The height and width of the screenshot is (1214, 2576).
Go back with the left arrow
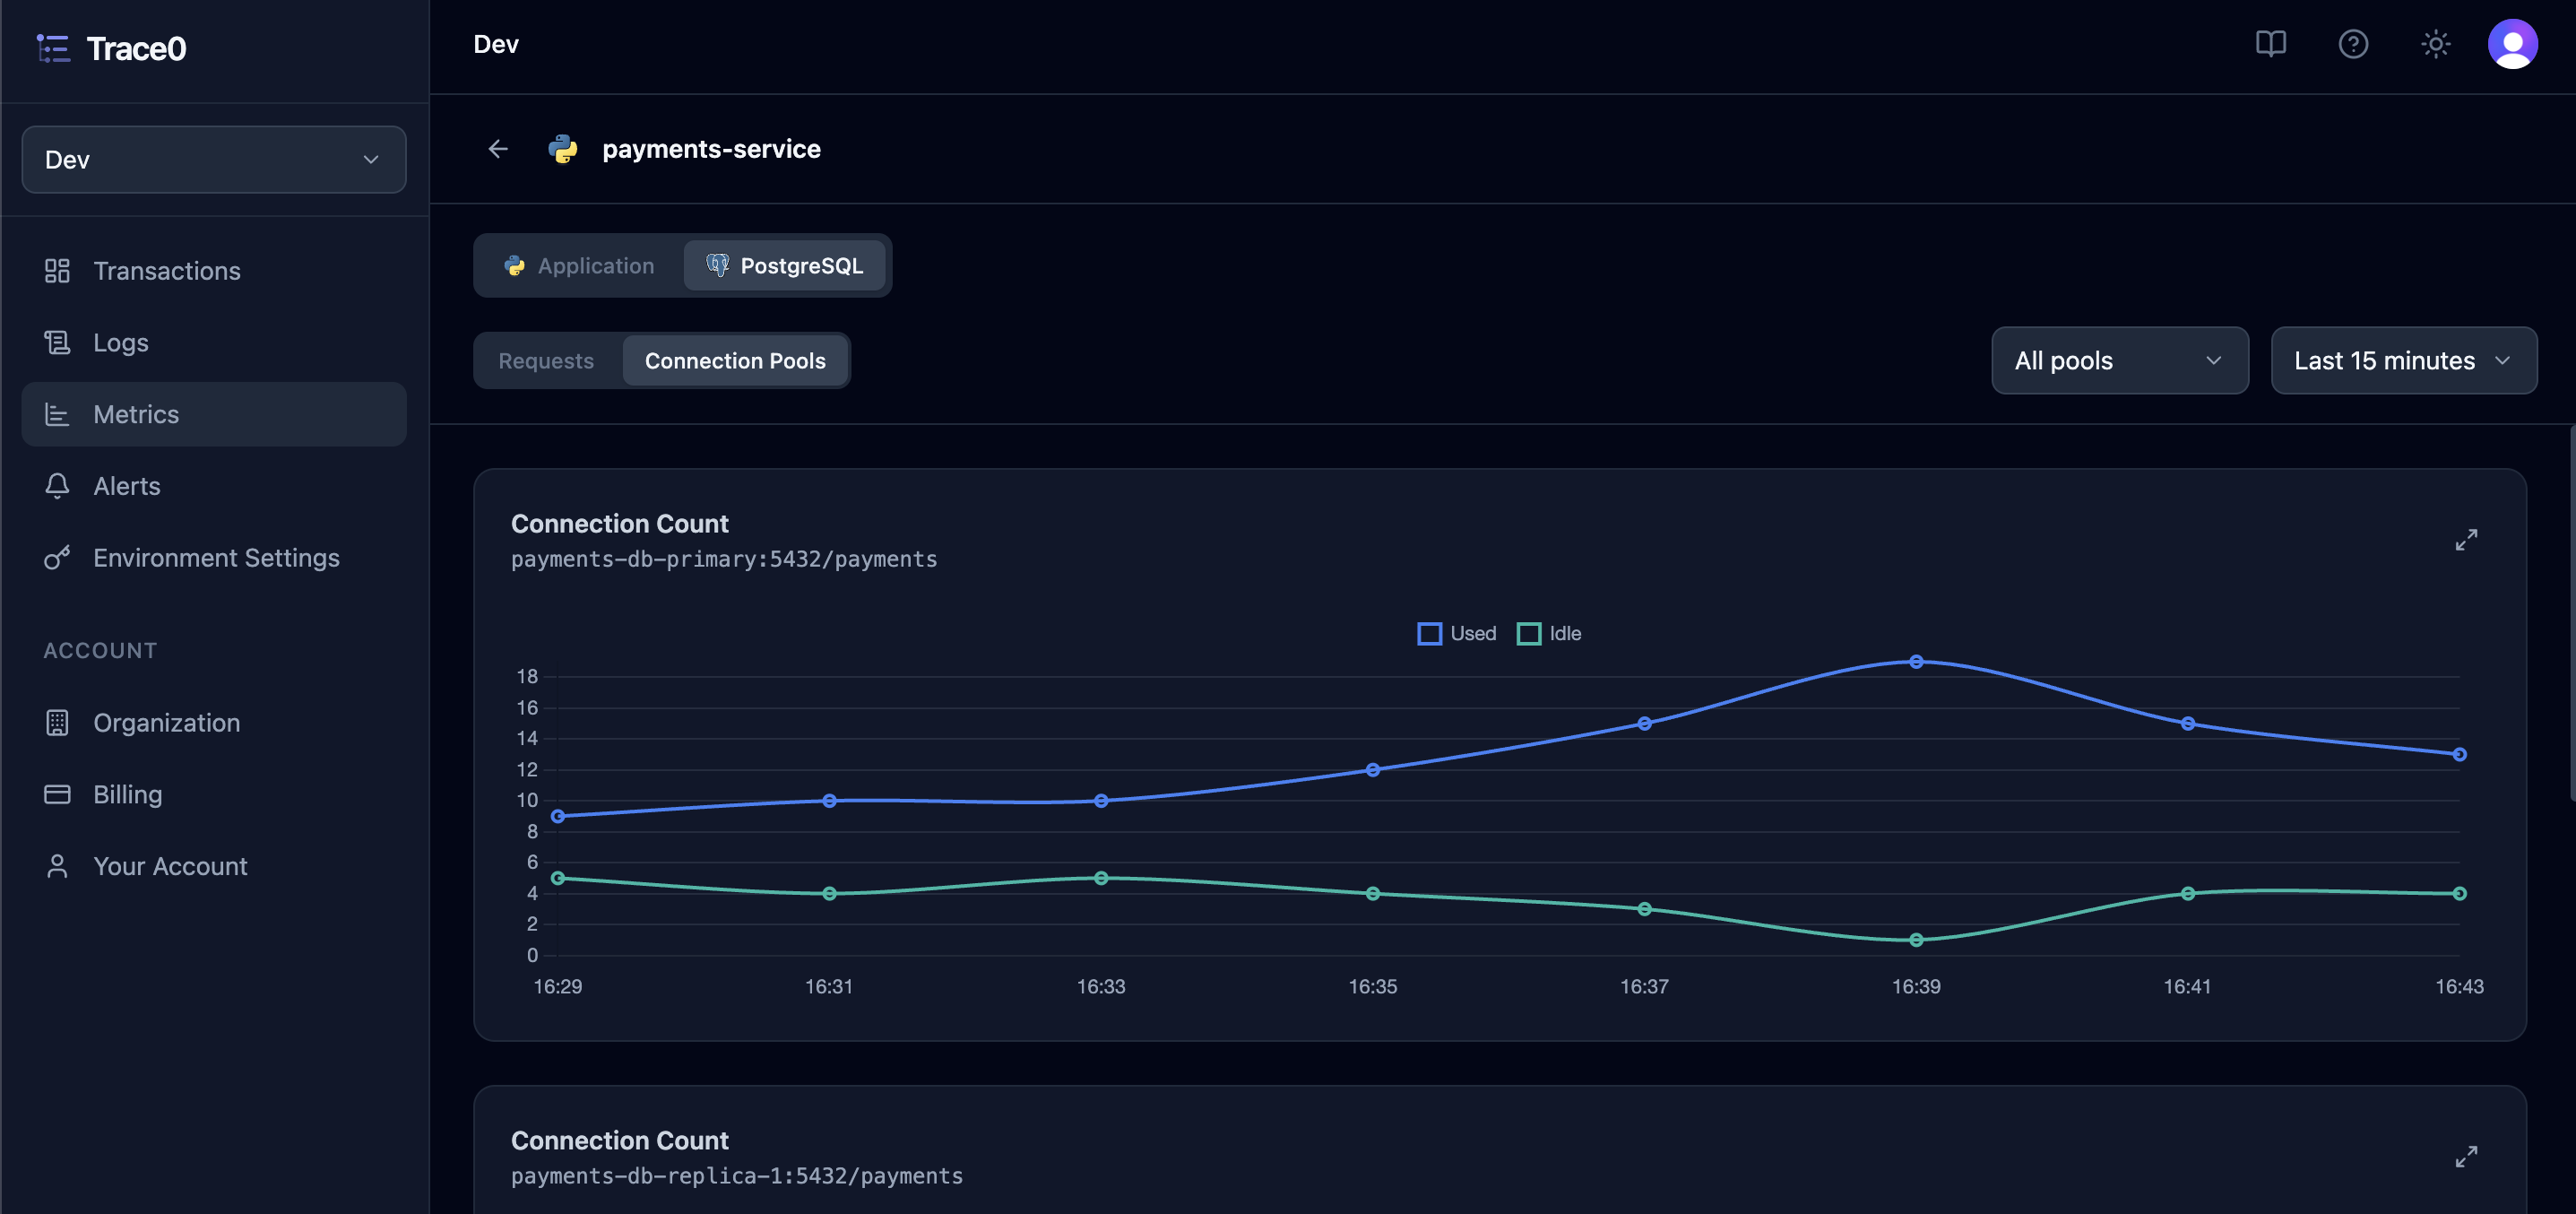(498, 149)
